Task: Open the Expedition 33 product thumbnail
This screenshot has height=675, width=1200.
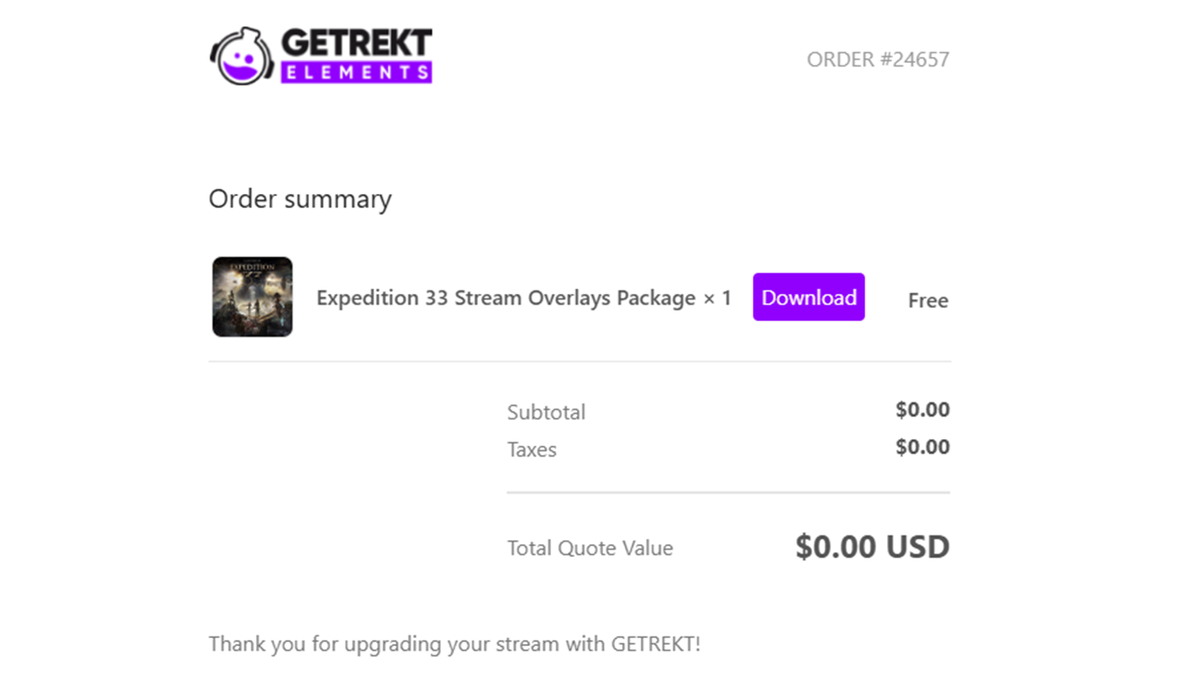Action: (x=252, y=297)
